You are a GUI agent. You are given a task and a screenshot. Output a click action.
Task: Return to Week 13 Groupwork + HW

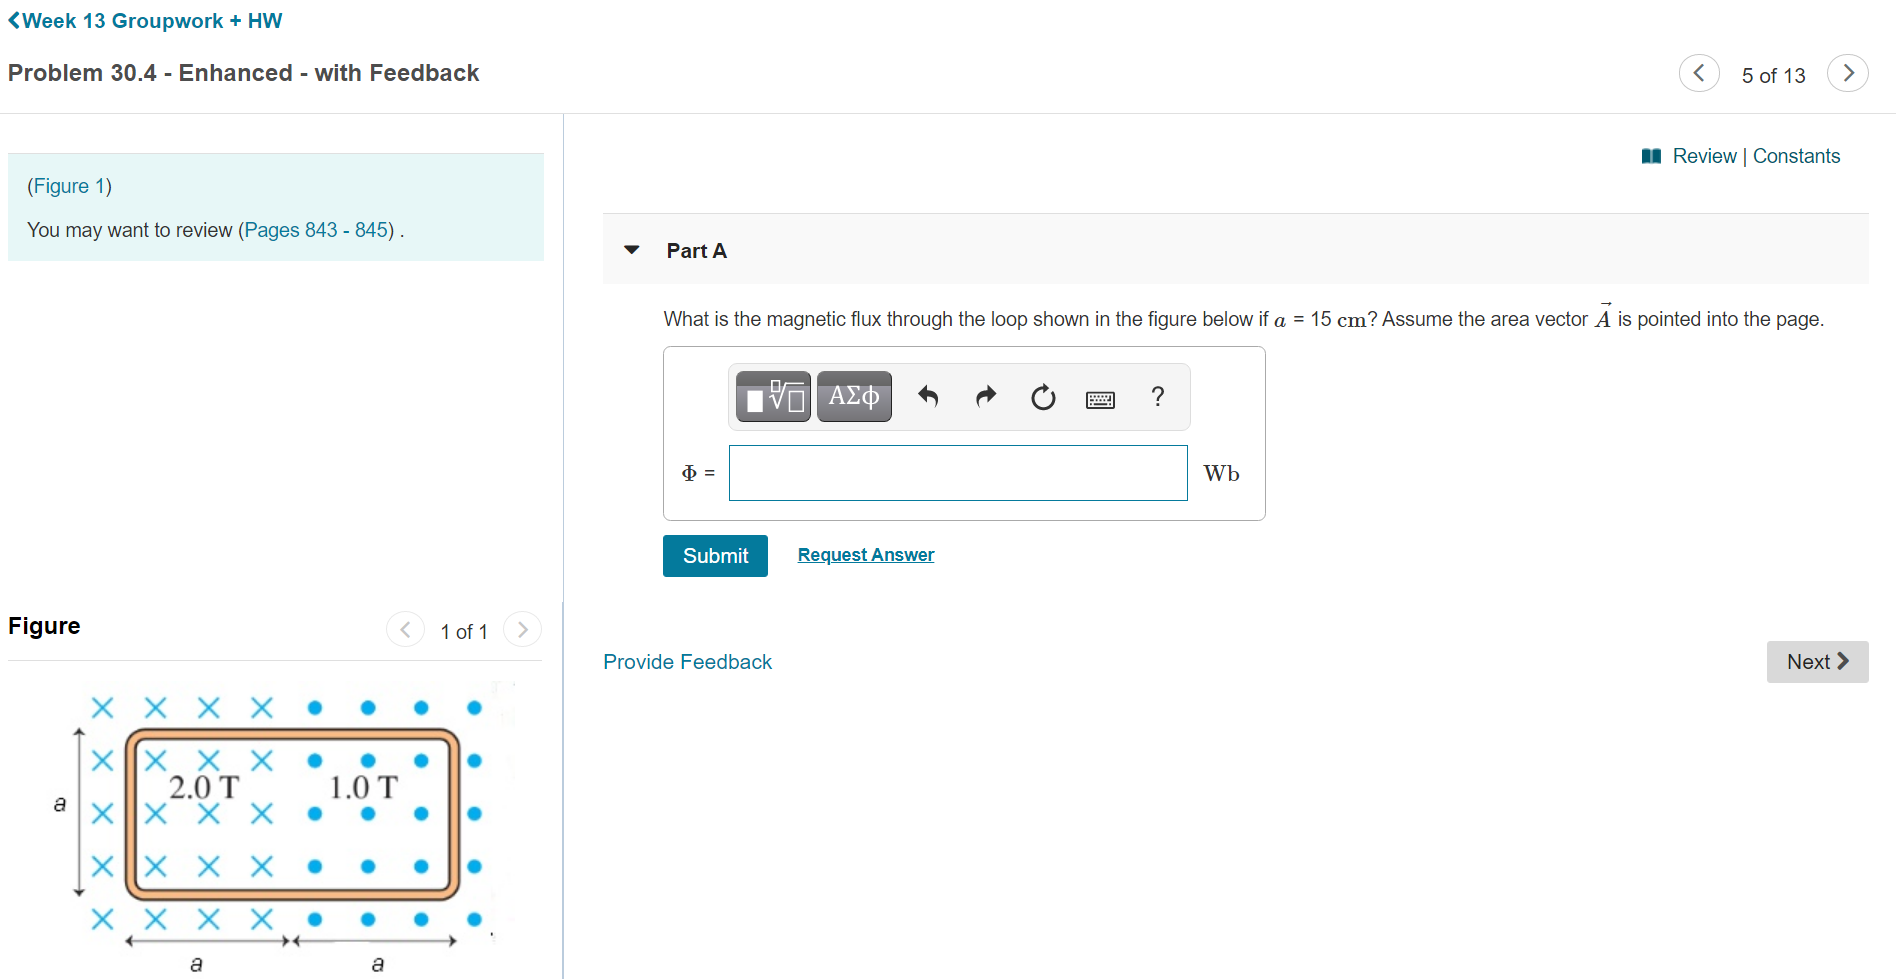point(145,20)
